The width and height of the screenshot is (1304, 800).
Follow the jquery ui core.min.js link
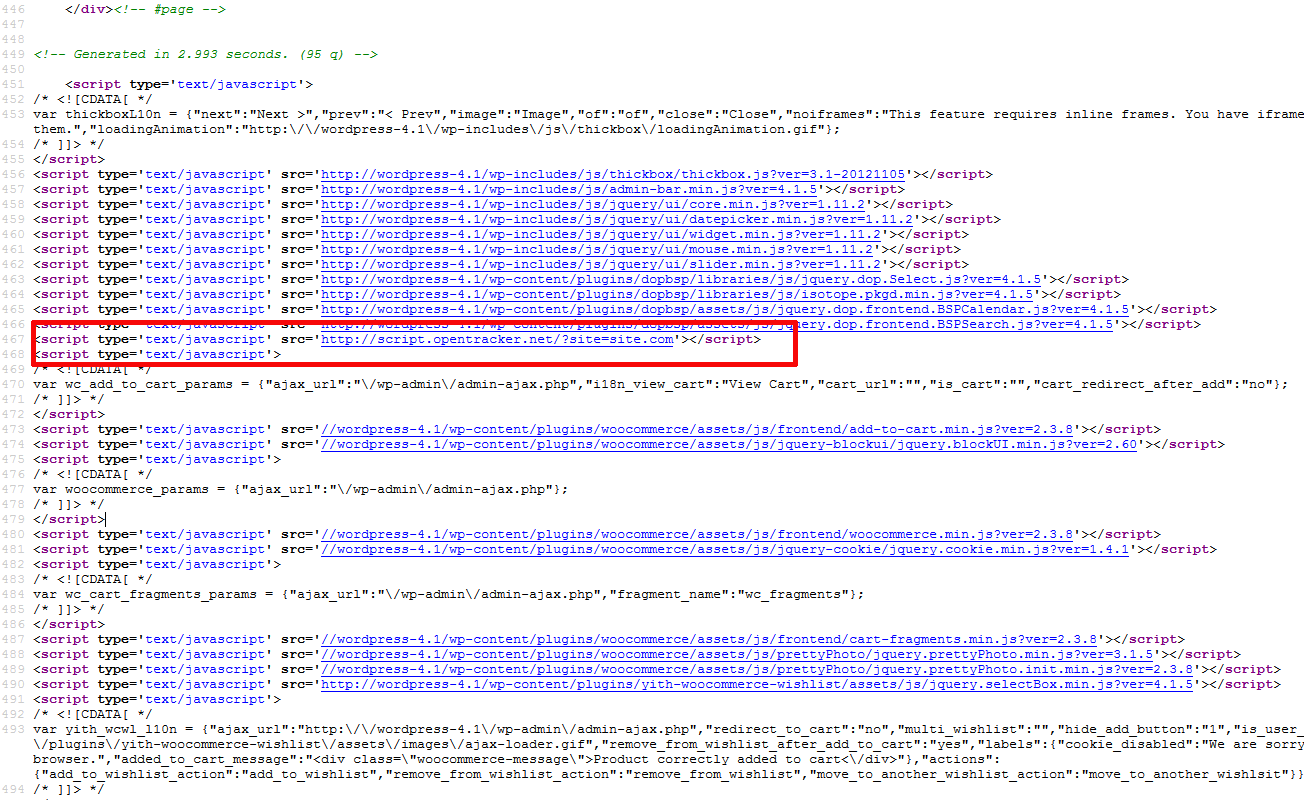[594, 204]
